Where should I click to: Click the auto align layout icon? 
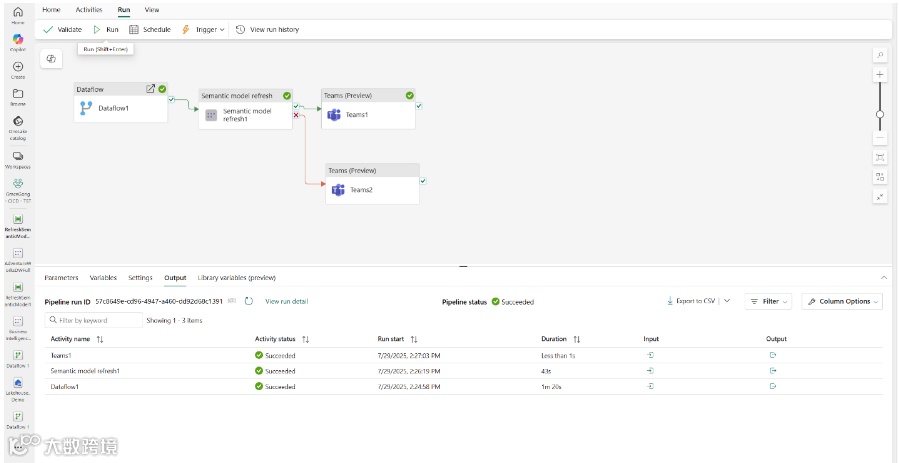tap(880, 177)
